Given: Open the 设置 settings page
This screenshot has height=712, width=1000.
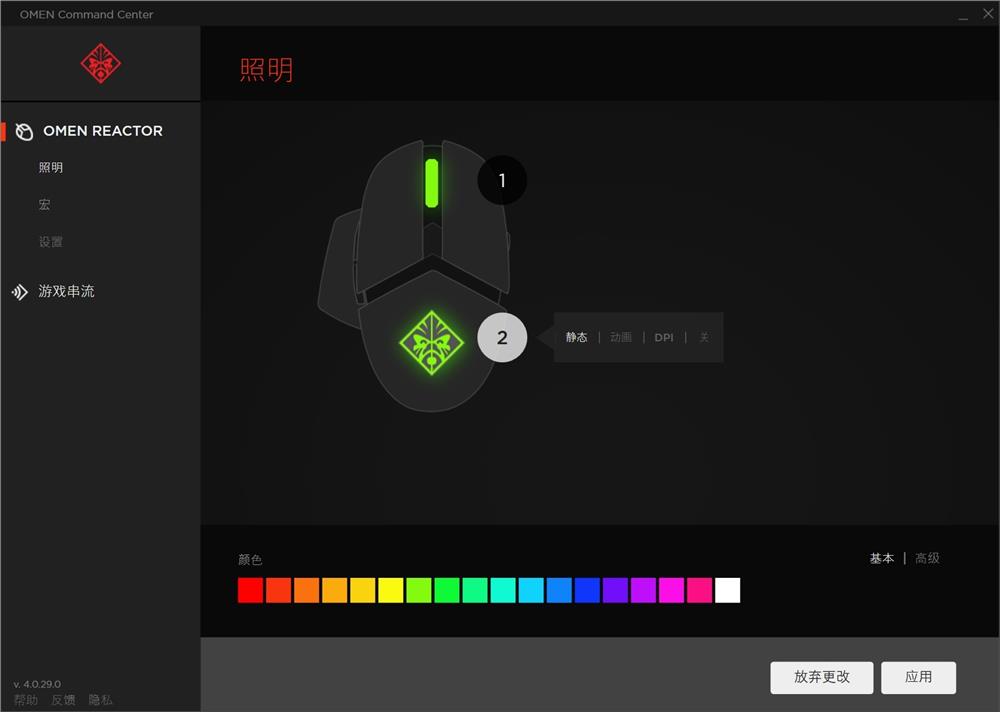Looking at the screenshot, I should click(50, 241).
